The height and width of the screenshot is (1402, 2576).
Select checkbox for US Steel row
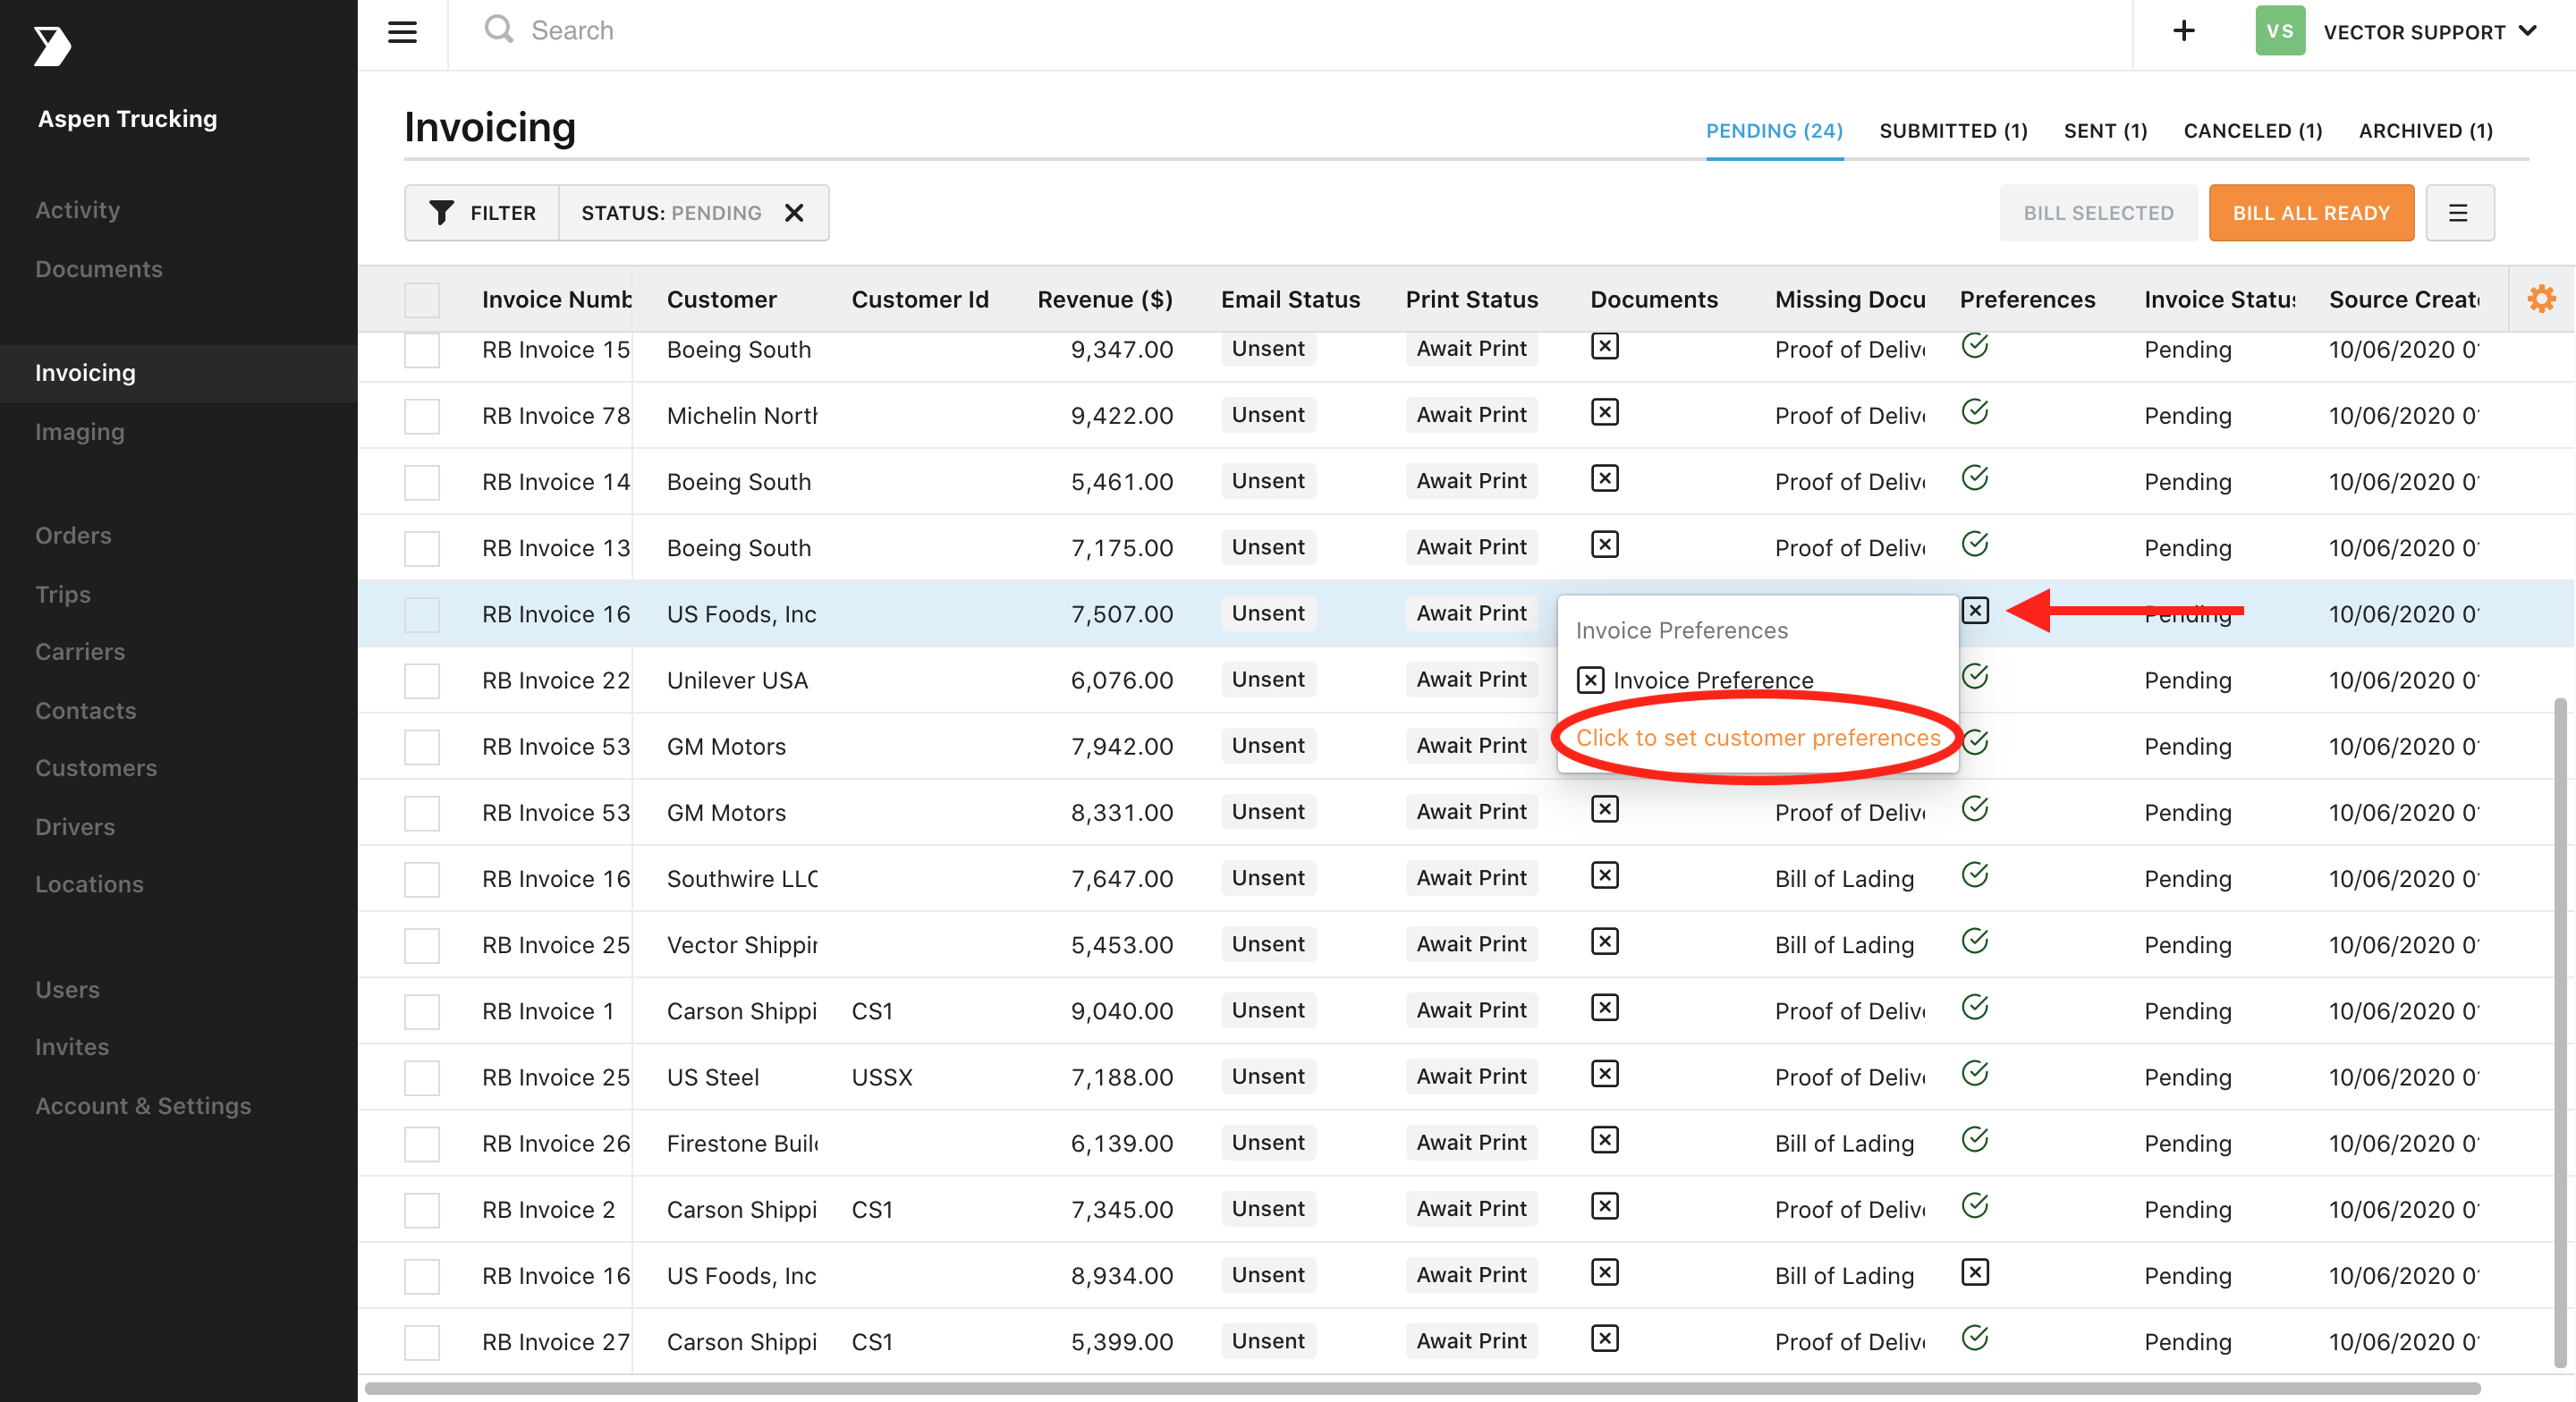tap(422, 1078)
